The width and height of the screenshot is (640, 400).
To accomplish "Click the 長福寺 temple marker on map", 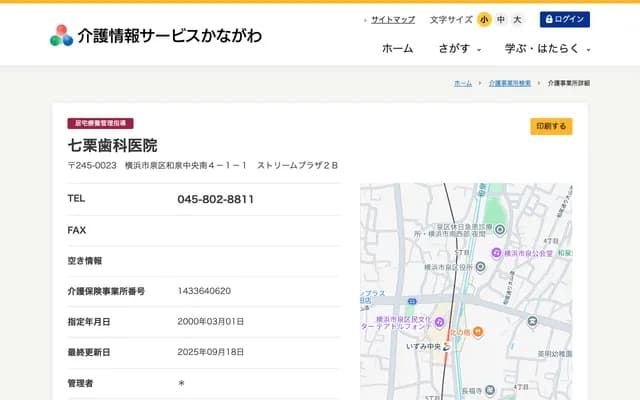I will point(491,390).
